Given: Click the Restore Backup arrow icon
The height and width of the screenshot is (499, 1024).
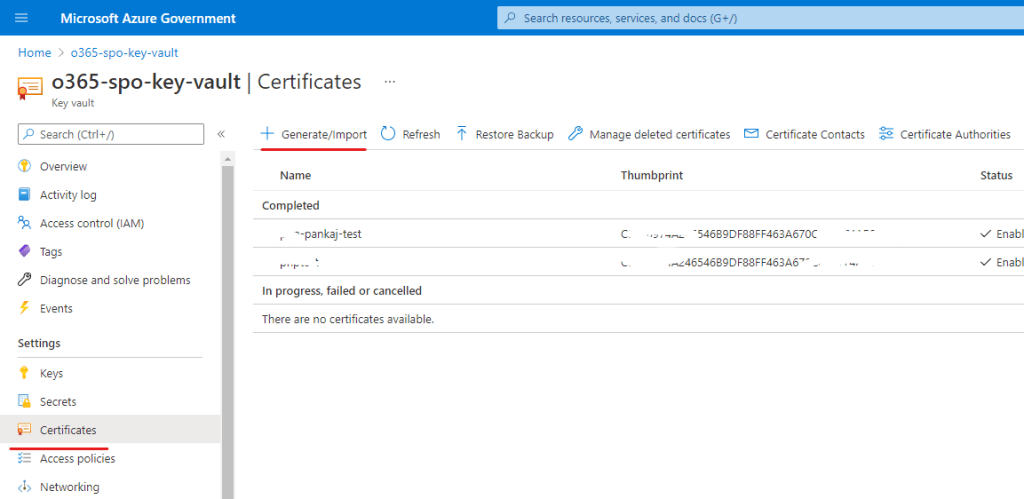Looking at the screenshot, I should tap(461, 134).
